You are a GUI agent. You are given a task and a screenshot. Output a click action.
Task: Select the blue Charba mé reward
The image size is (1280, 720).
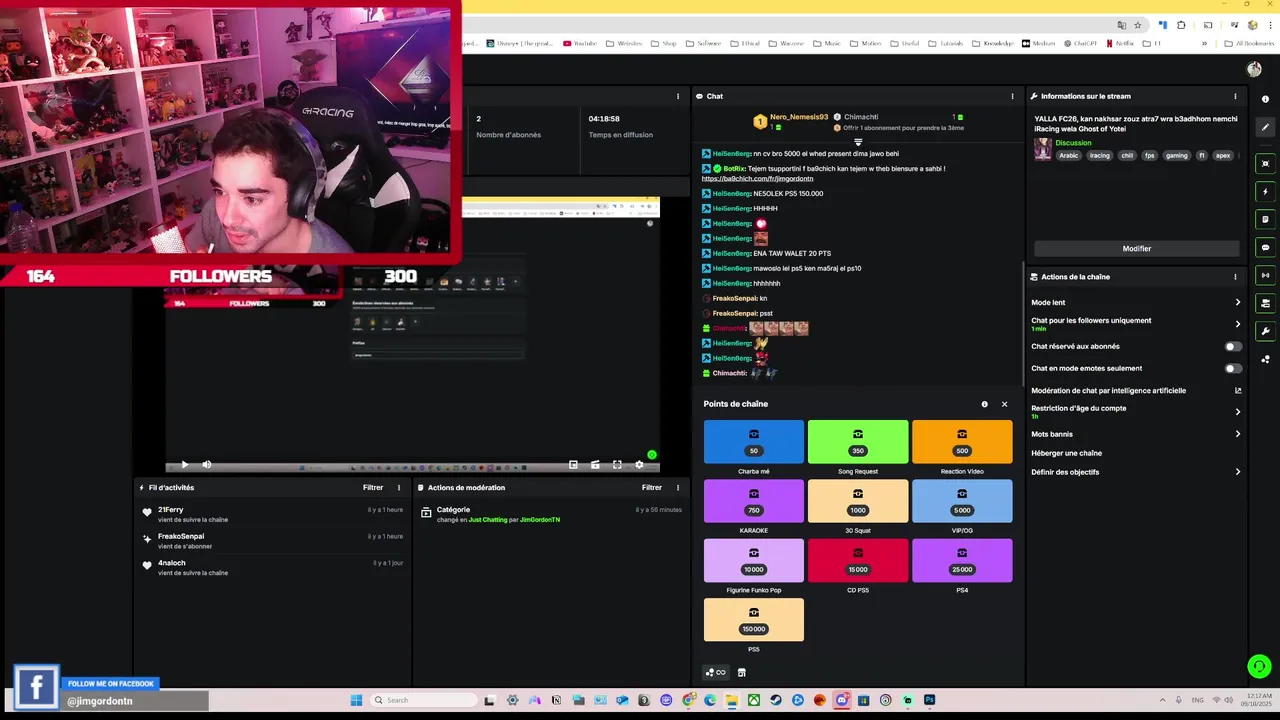pos(754,442)
